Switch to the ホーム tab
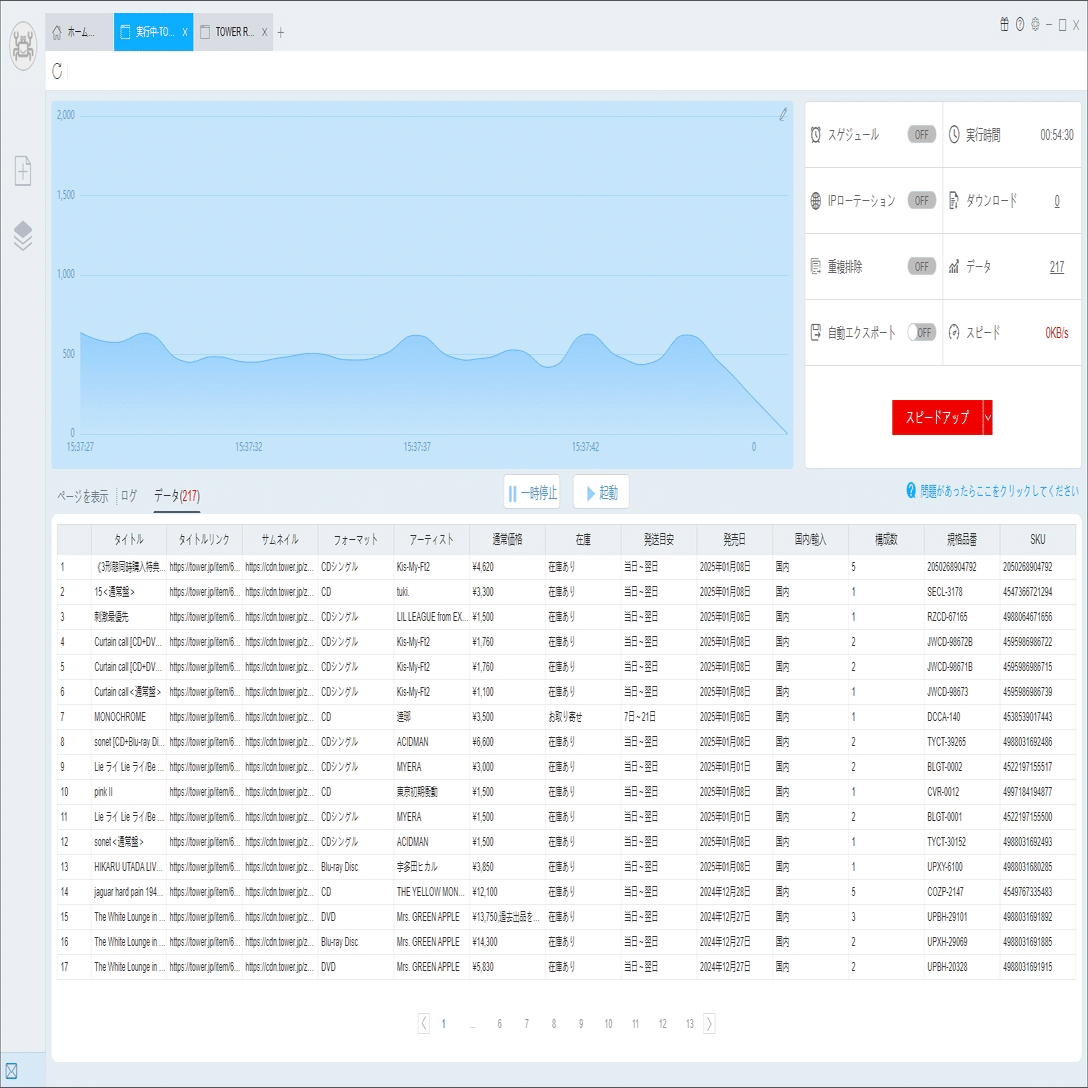Image resolution: width=1088 pixels, height=1088 pixels. click(x=79, y=32)
